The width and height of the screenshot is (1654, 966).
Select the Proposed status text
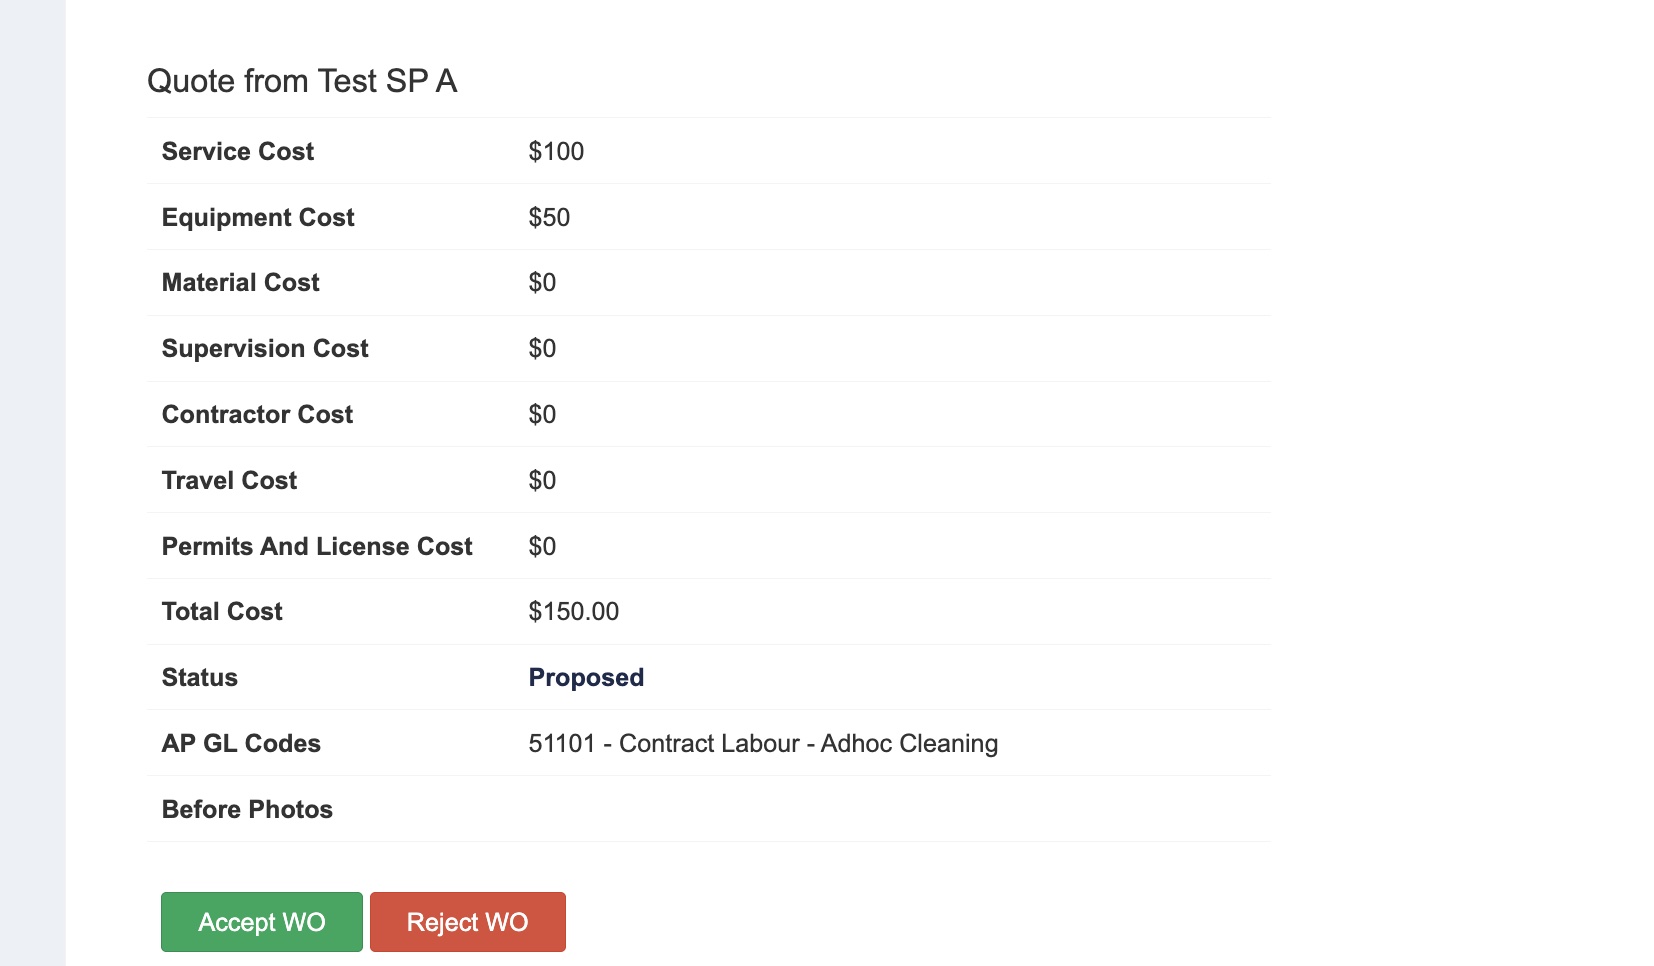pyautogui.click(x=586, y=678)
